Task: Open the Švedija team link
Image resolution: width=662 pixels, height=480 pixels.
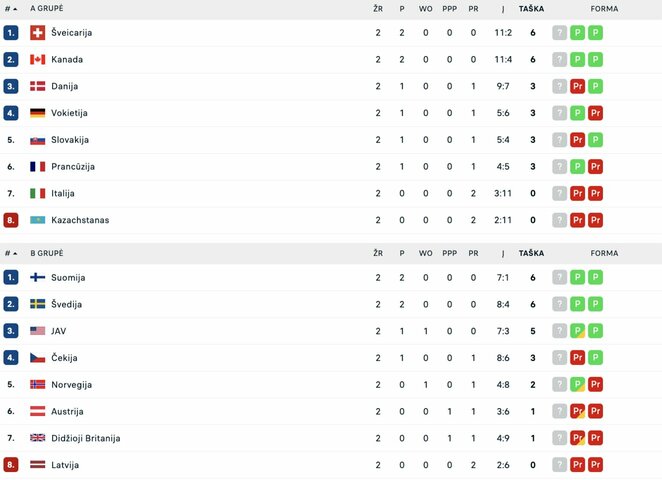Action: pyautogui.click(x=67, y=304)
